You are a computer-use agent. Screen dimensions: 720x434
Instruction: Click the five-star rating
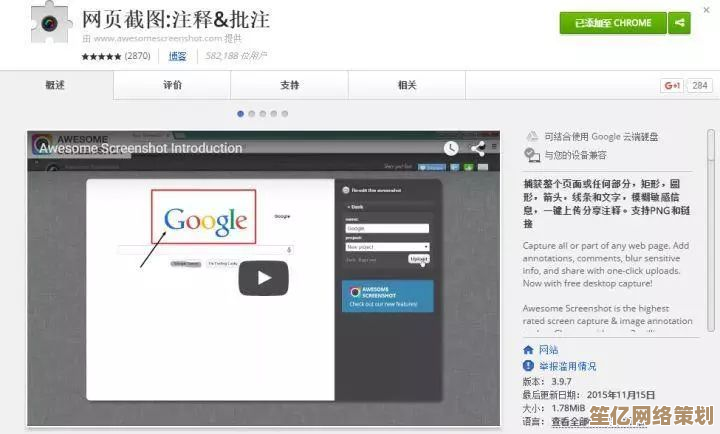[x=100, y=57]
